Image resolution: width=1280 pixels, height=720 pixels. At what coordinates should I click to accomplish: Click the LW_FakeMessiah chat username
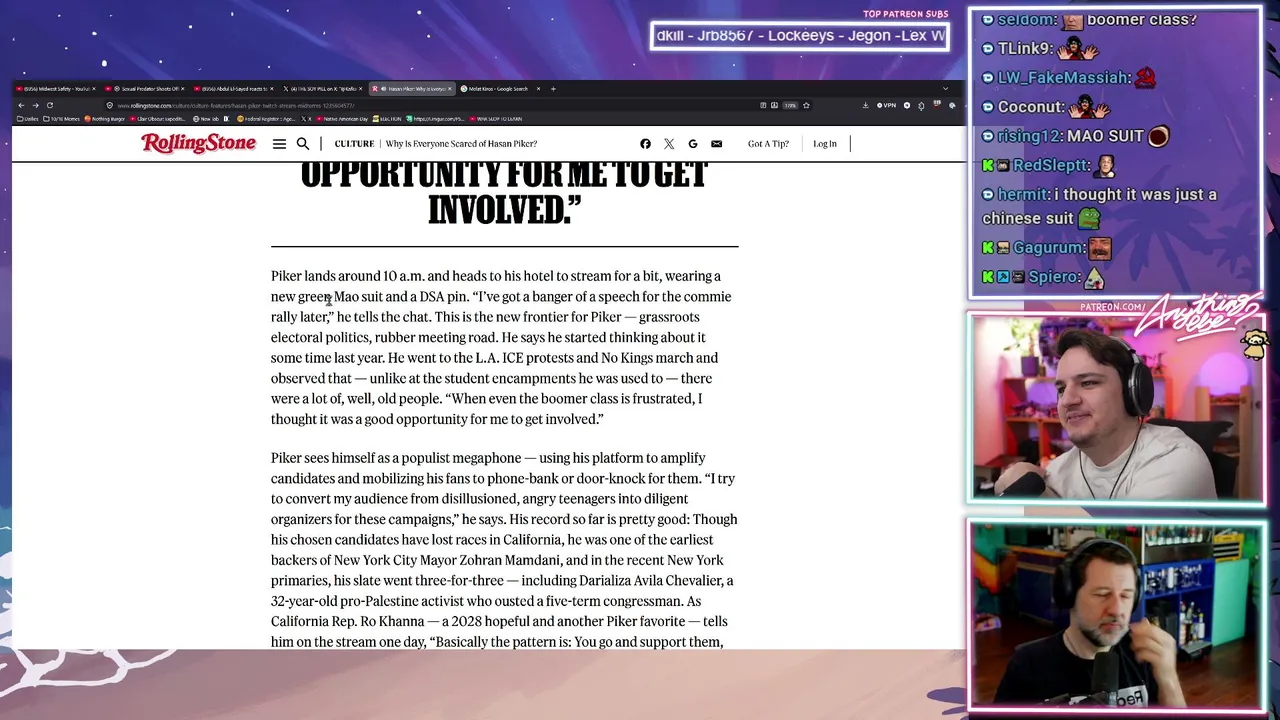[1064, 78]
